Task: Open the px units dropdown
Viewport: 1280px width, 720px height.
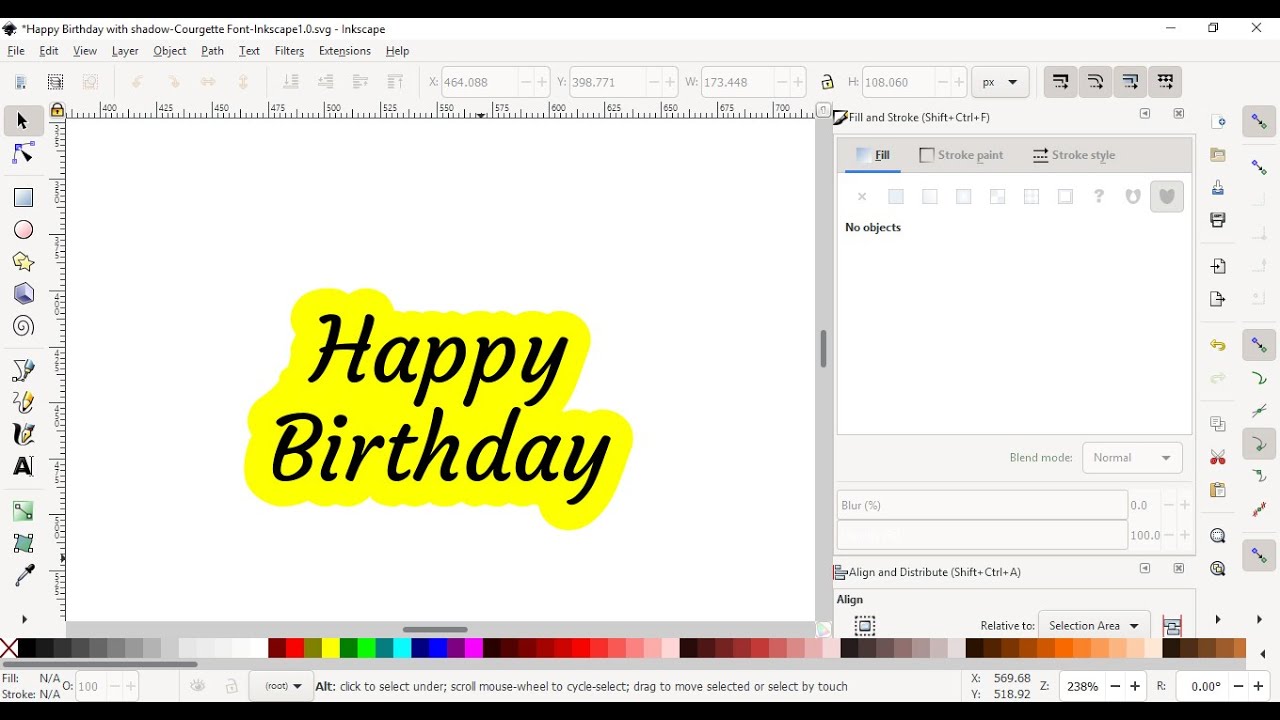Action: (x=1000, y=82)
